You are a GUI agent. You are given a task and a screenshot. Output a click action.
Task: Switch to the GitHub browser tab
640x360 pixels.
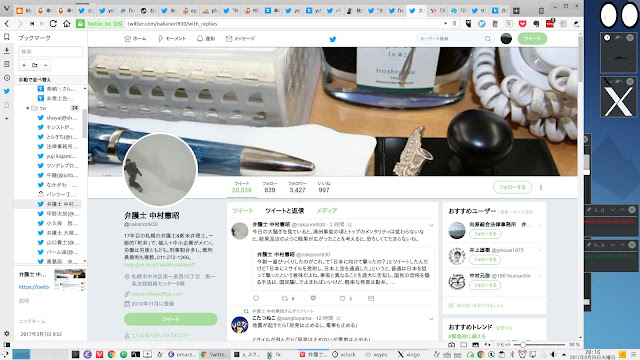pos(147,11)
